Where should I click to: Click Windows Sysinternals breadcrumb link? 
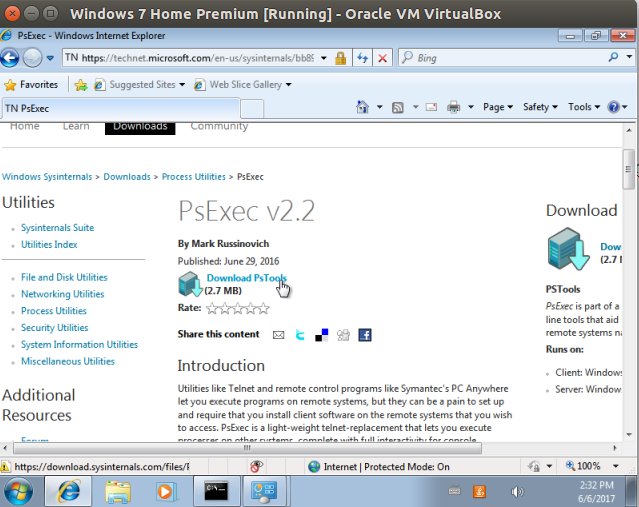pyautogui.click(x=47, y=176)
